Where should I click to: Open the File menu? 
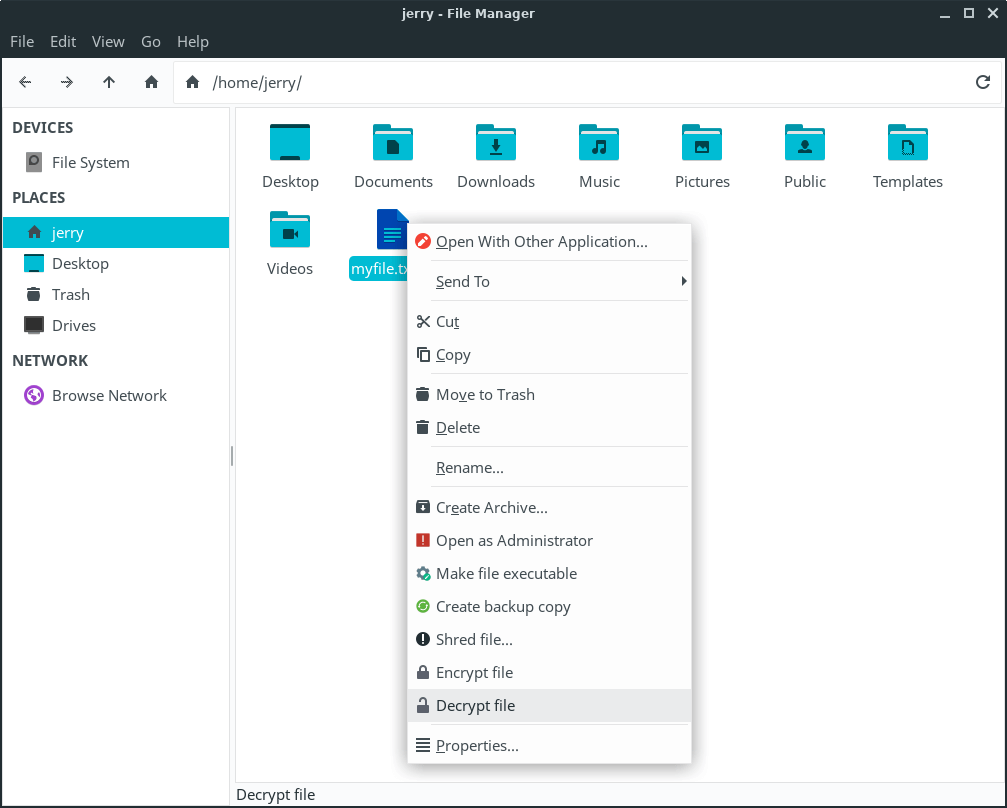22,41
